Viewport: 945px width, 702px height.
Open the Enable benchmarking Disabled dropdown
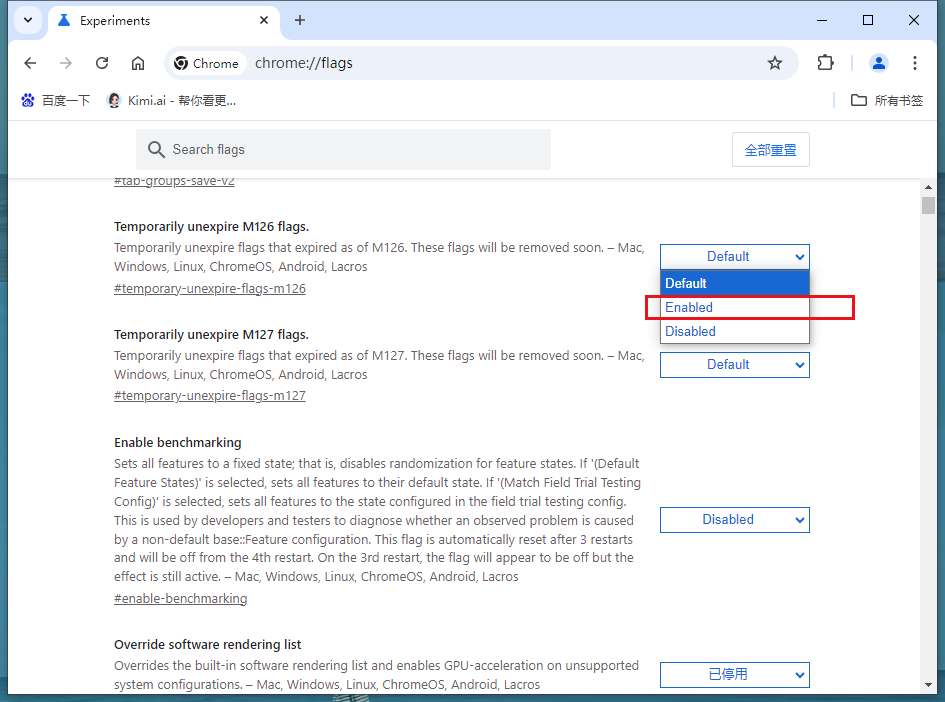(734, 520)
